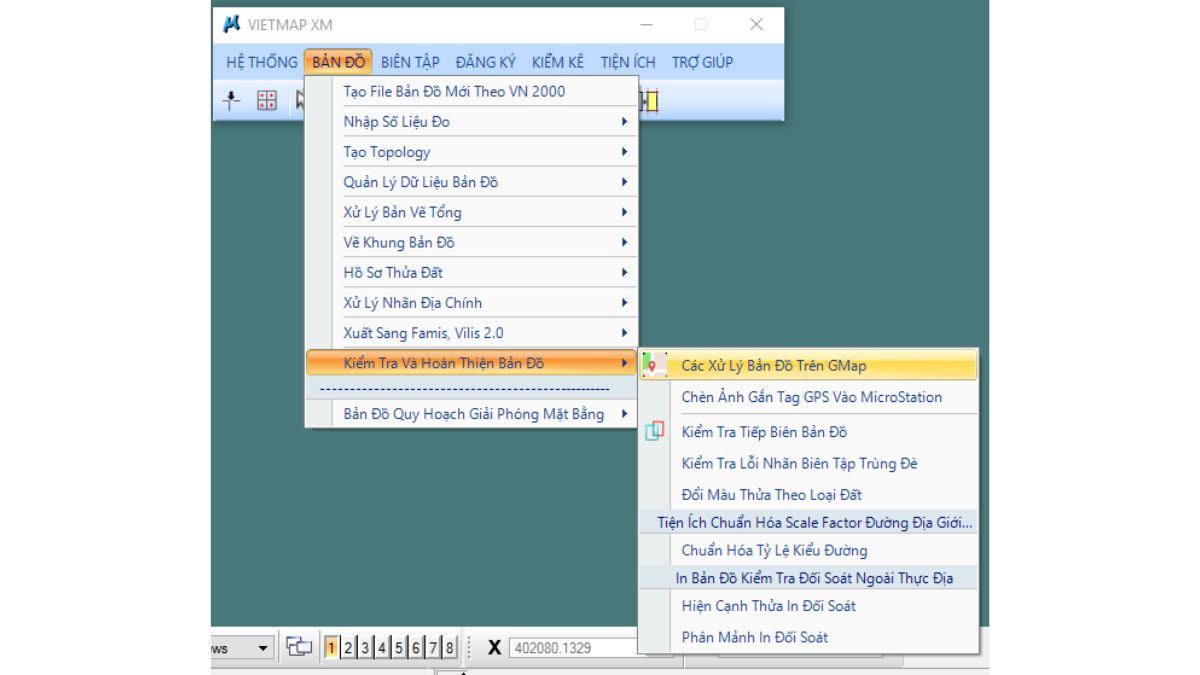This screenshot has height=675, width=1200.
Task: Toggle view 8 button
Action: coord(450,648)
